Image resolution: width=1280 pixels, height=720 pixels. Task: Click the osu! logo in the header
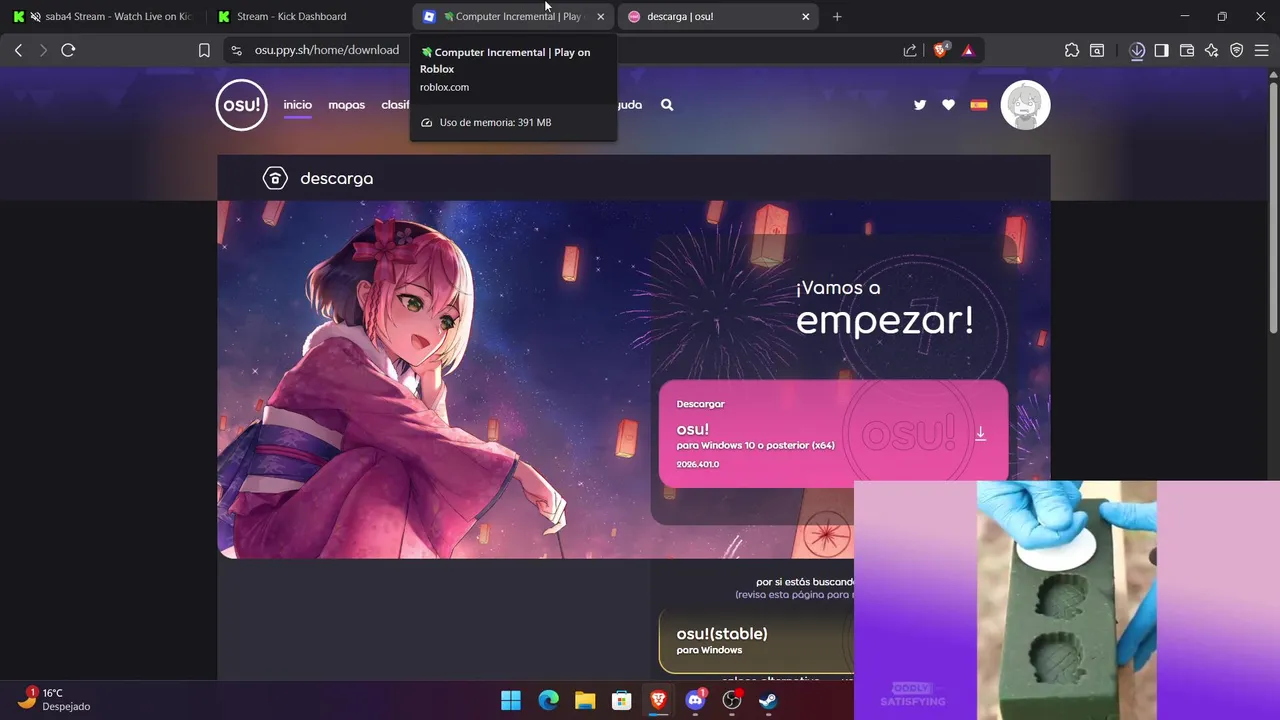[241, 105]
